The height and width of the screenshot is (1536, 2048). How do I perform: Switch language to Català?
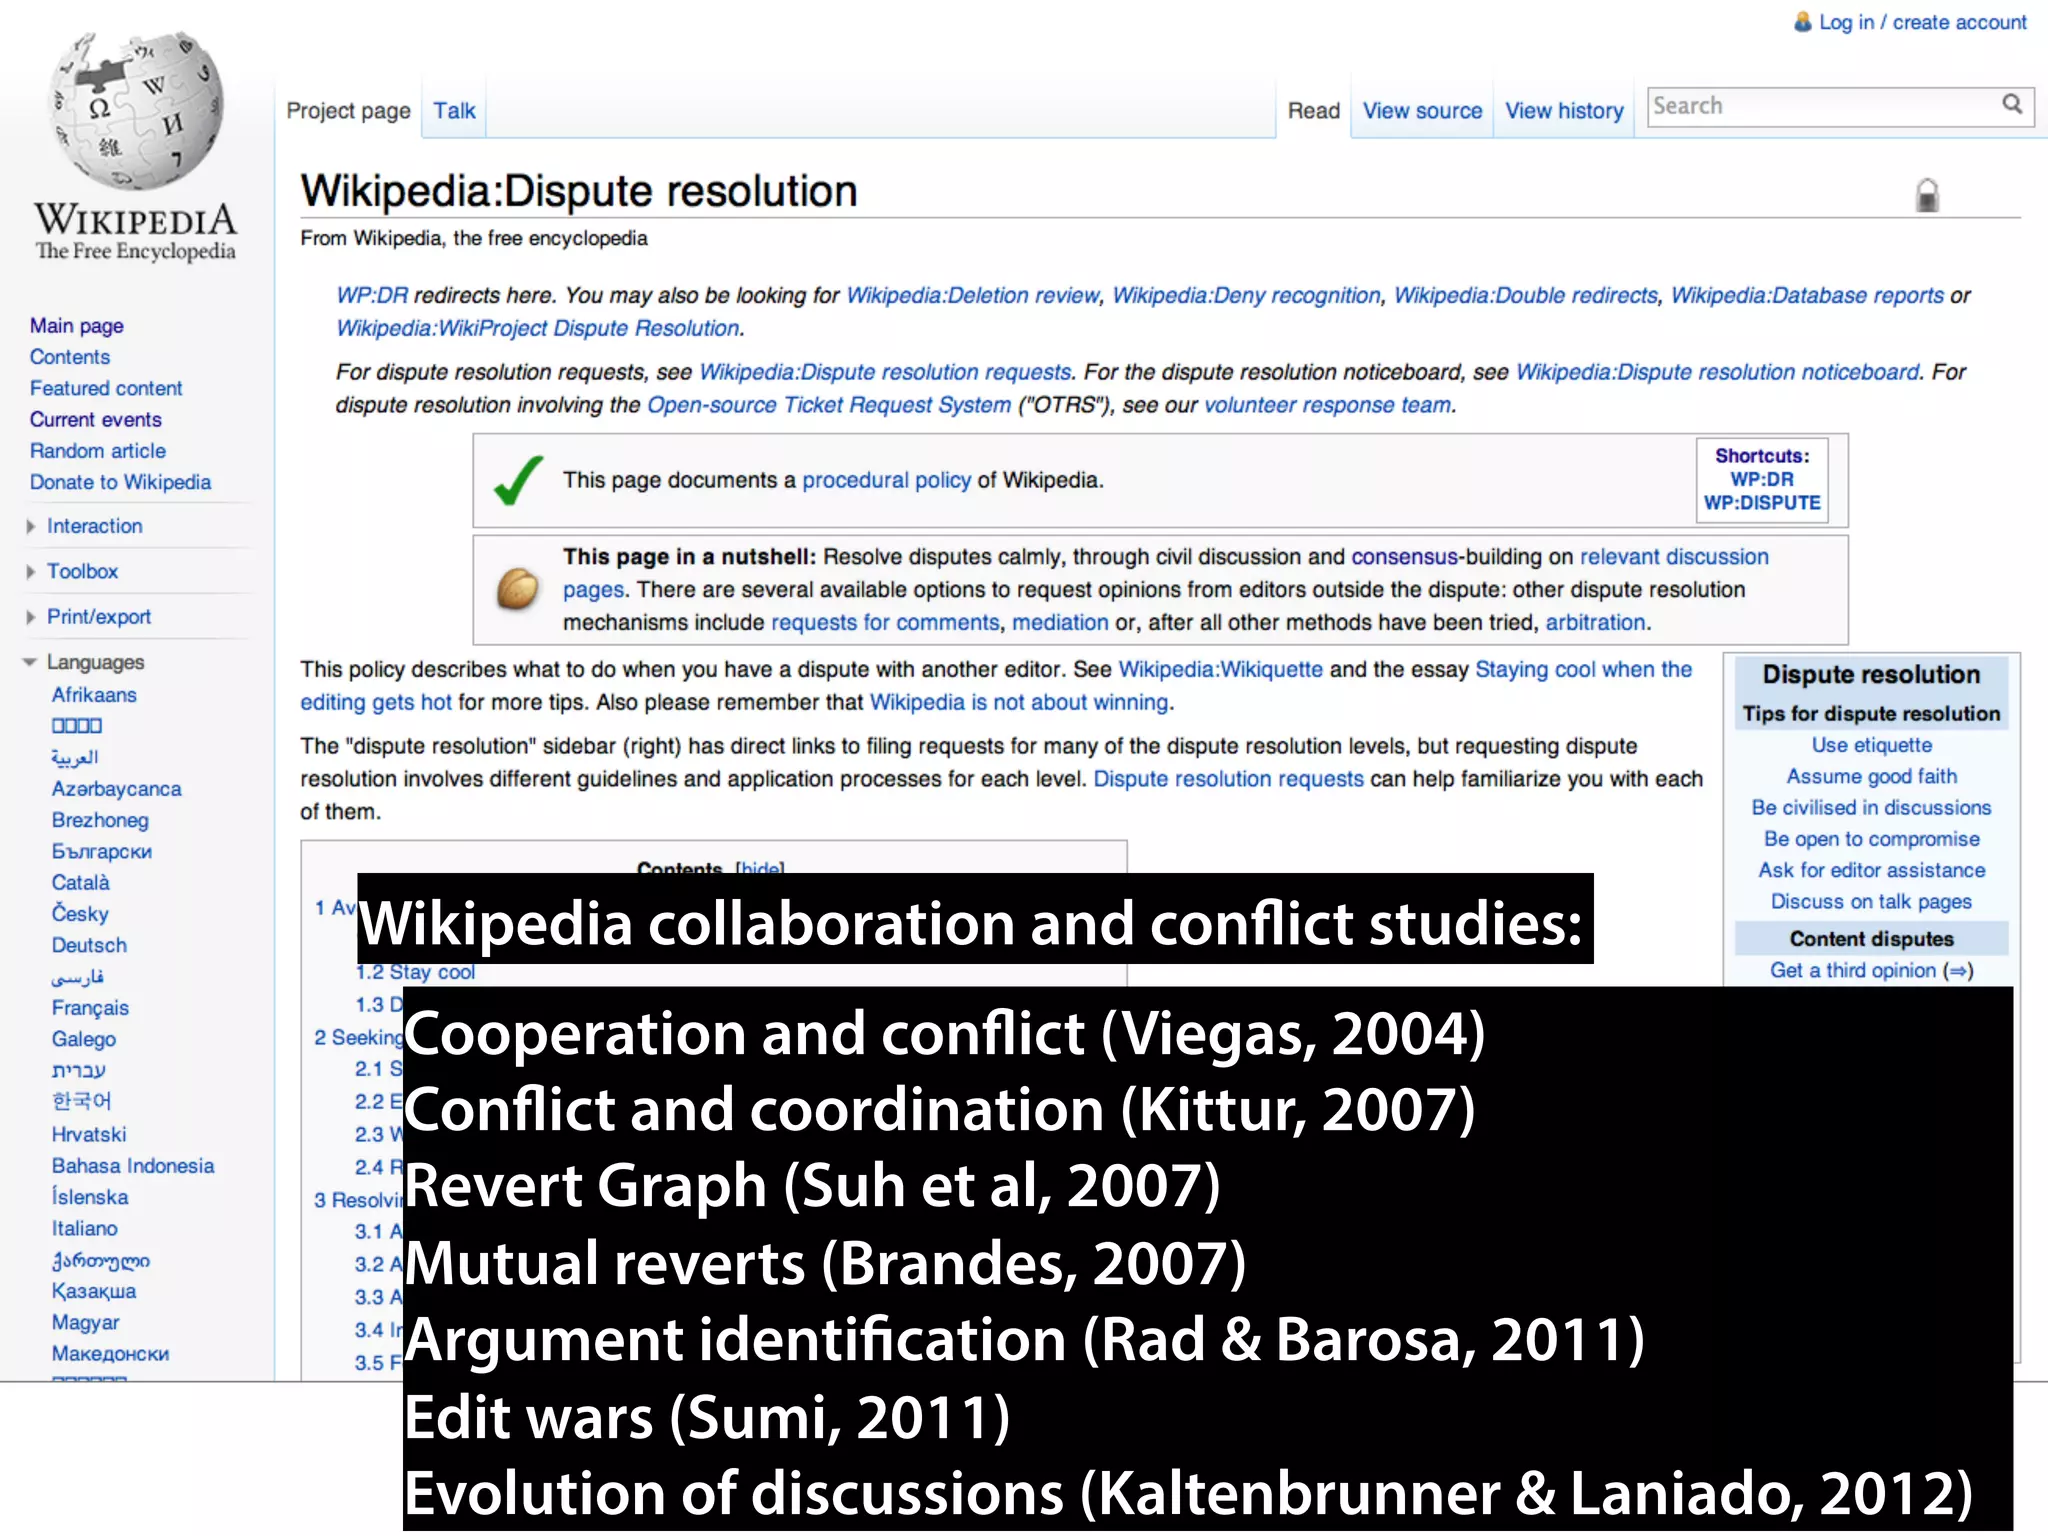(x=80, y=883)
